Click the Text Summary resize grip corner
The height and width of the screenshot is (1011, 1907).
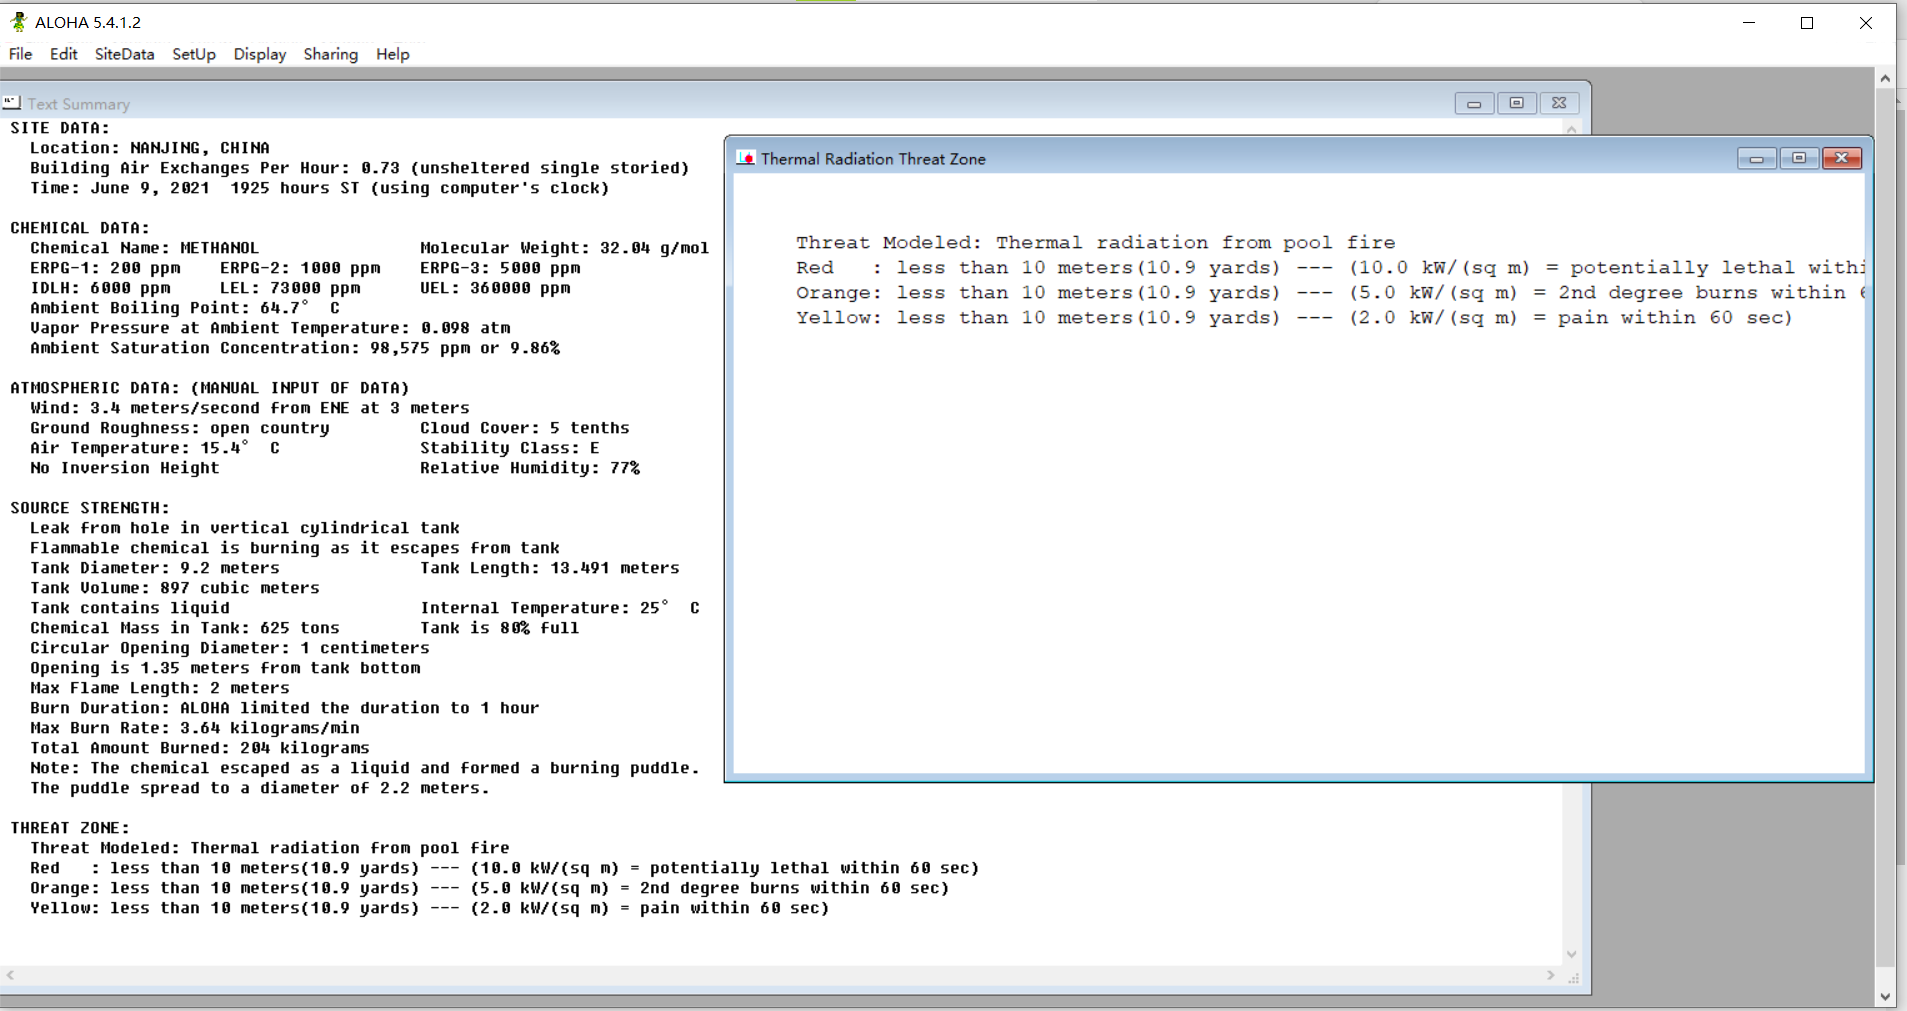pyautogui.click(x=1573, y=977)
